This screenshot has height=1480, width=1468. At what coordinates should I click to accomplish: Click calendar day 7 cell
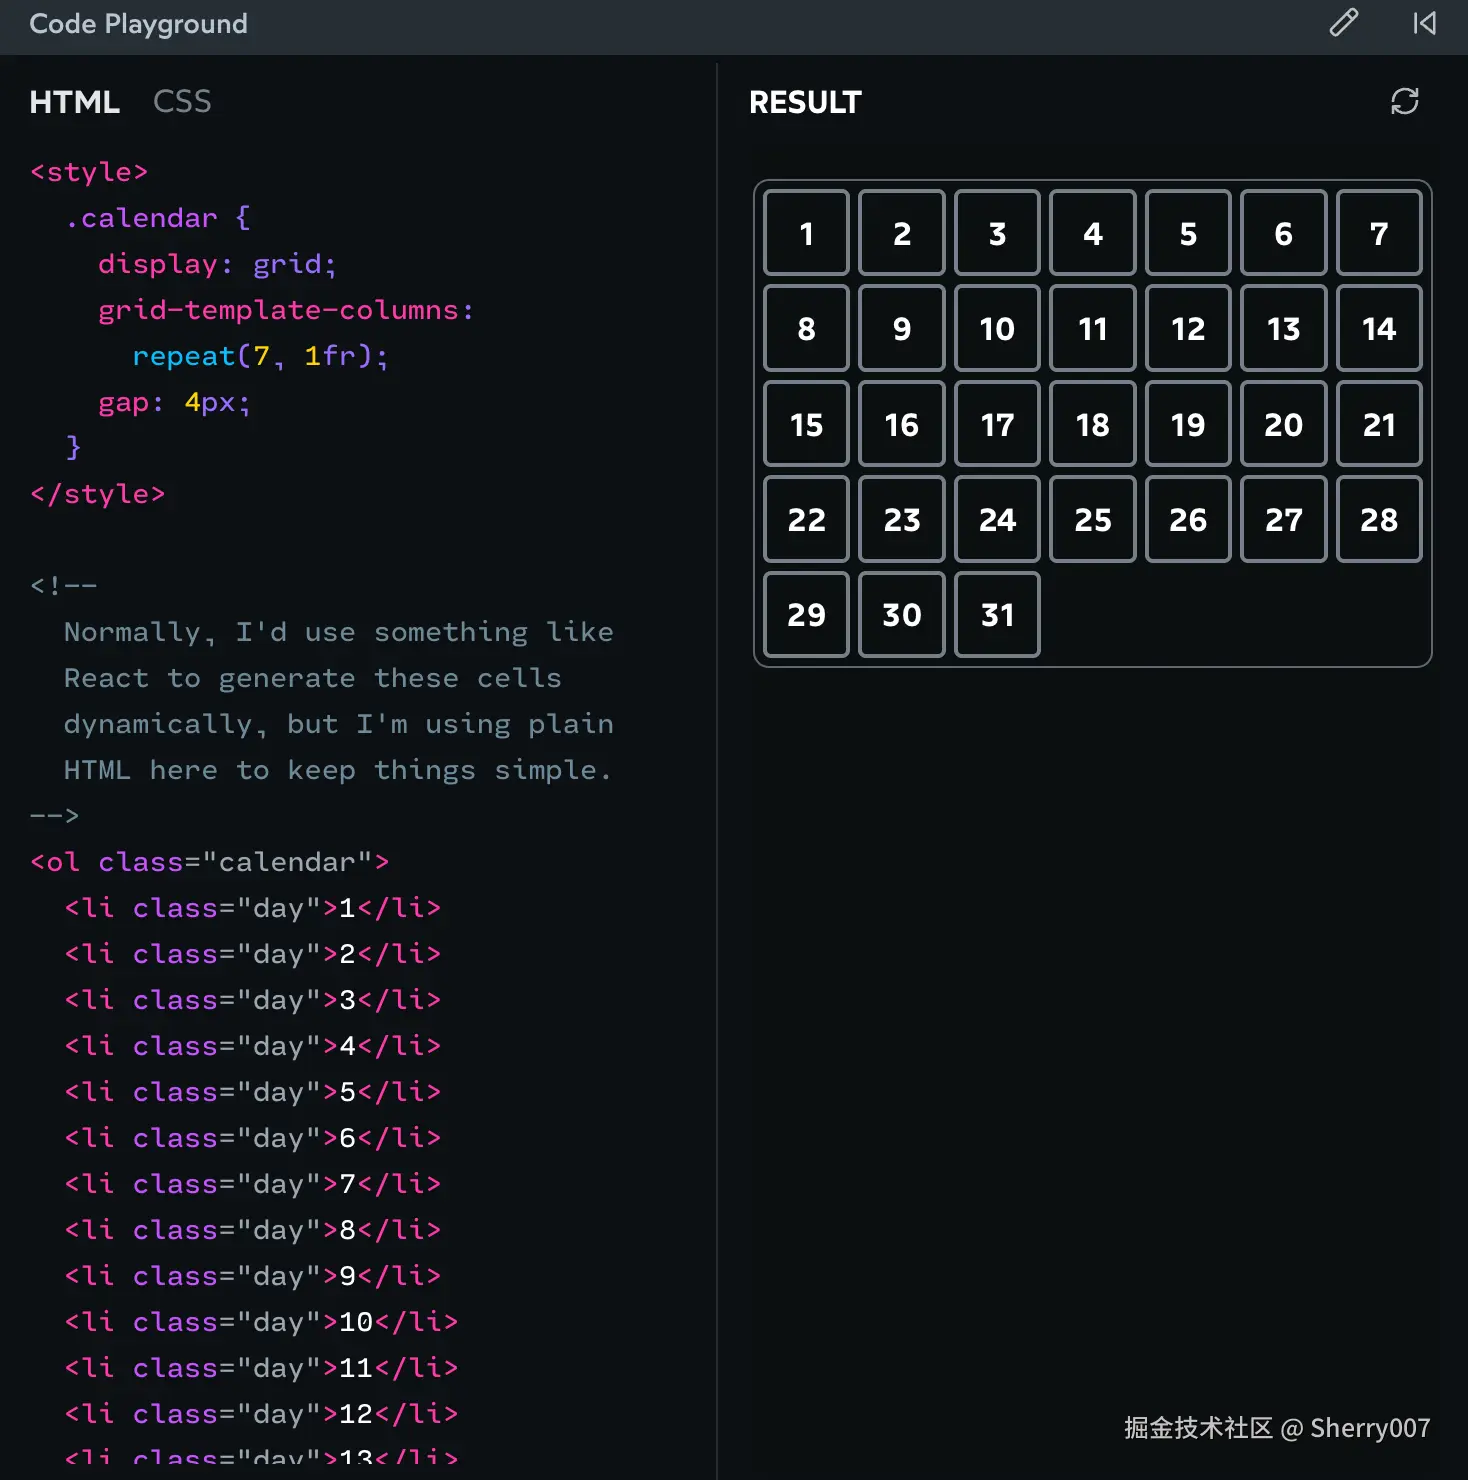(1379, 233)
